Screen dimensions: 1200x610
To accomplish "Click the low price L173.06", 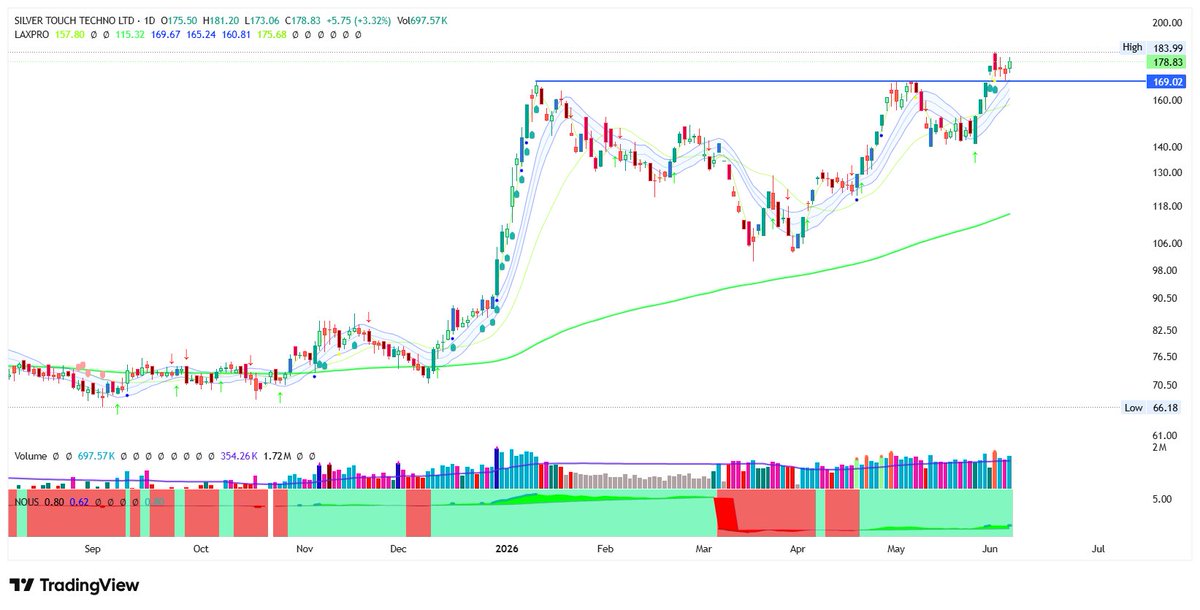I will pyautogui.click(x=260, y=20).
